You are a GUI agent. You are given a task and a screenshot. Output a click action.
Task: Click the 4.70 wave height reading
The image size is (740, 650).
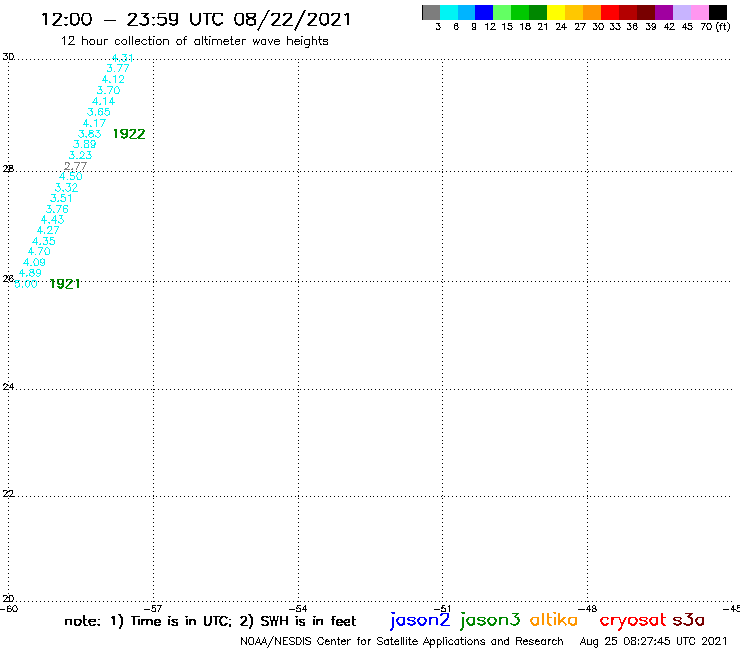39,252
